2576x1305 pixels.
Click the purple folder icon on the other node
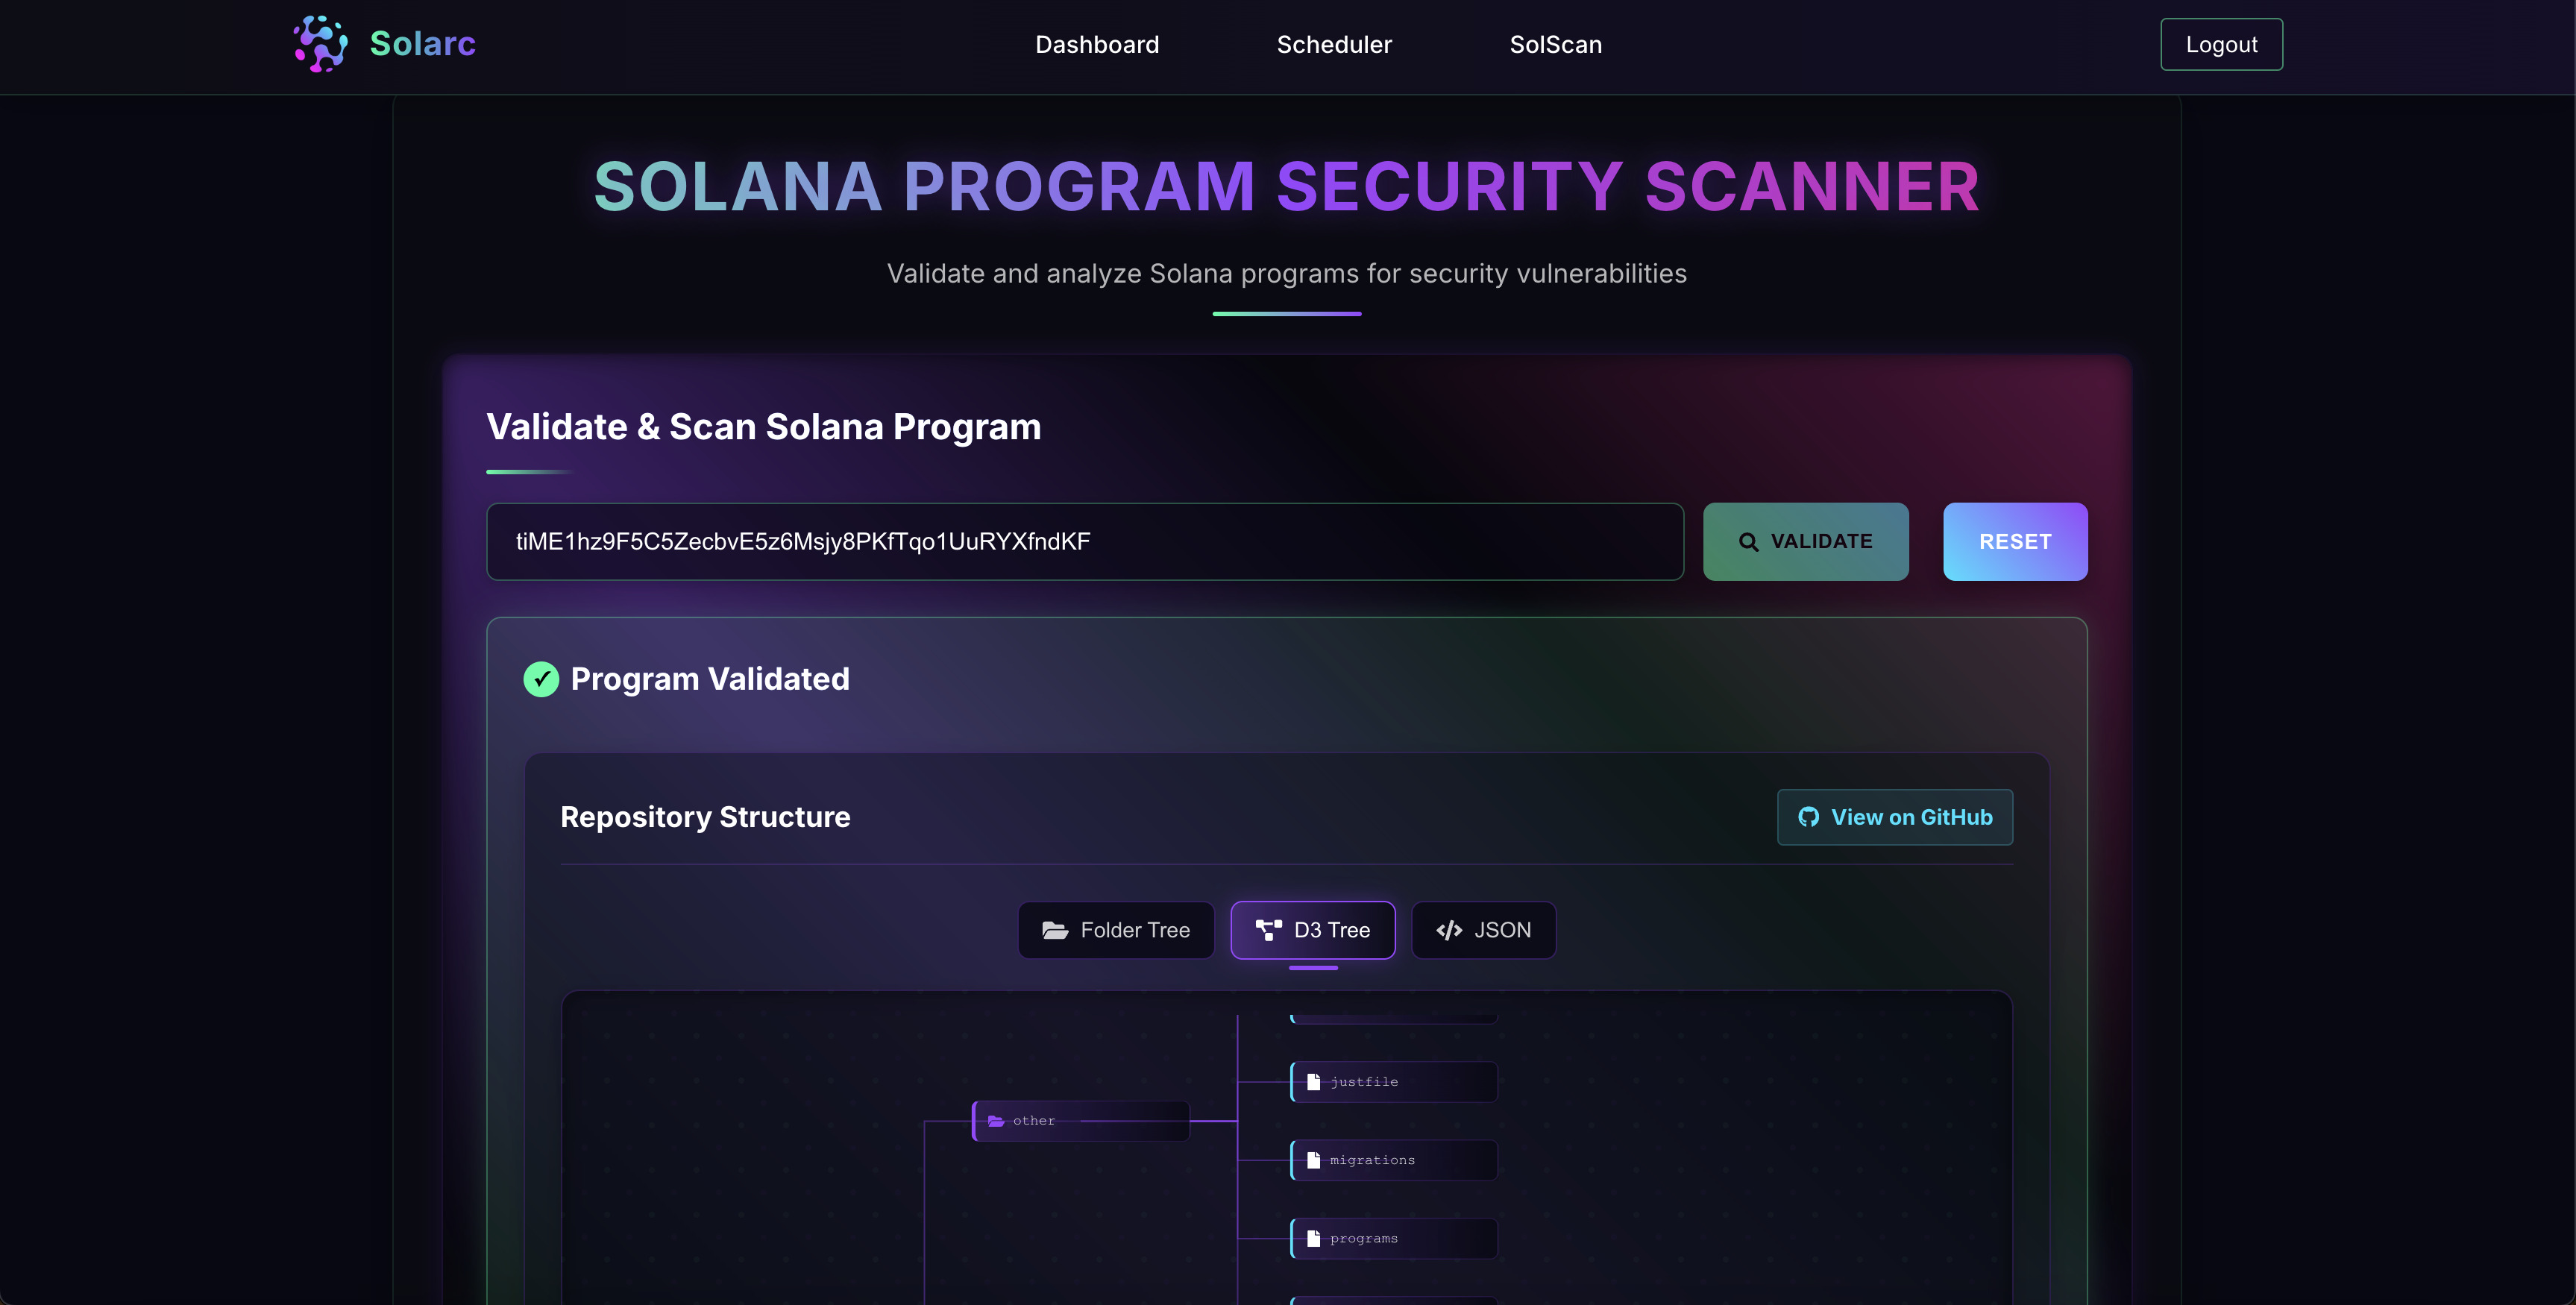click(996, 1121)
